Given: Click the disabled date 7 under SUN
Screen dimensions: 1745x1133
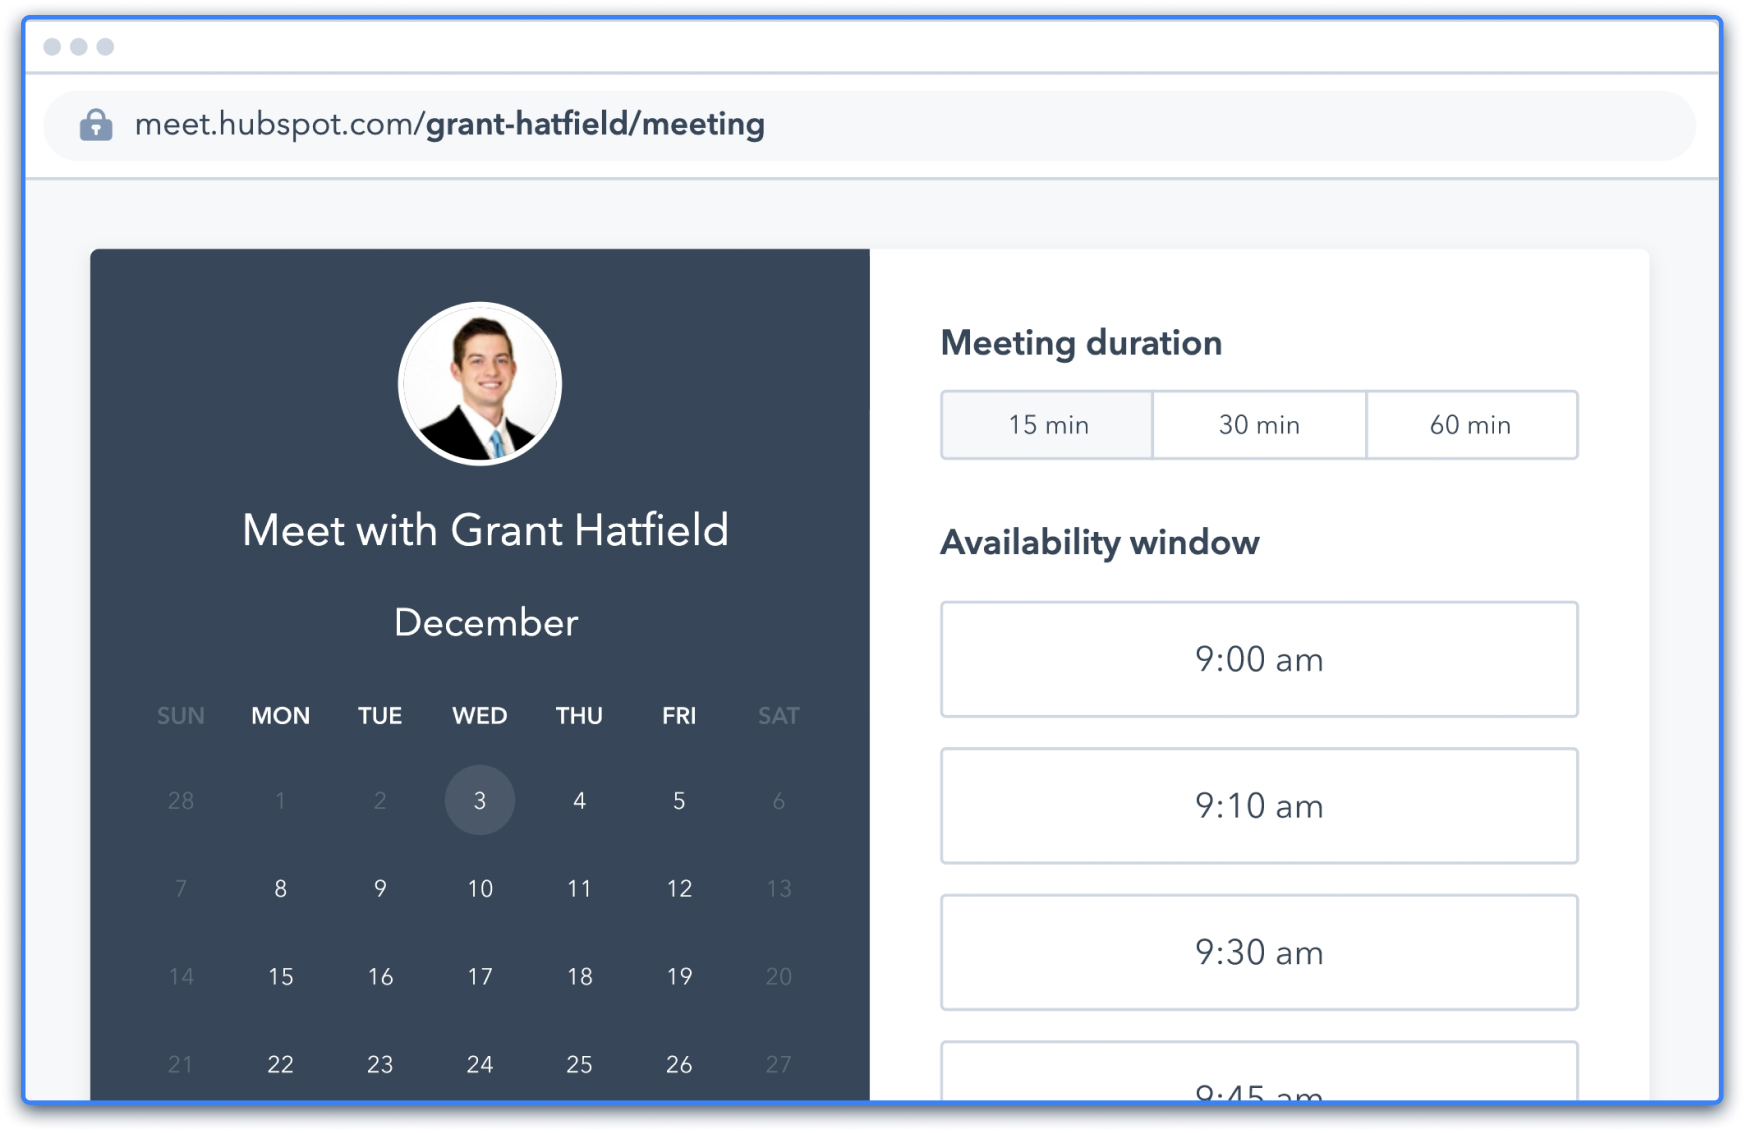Looking at the screenshot, I should pyautogui.click(x=181, y=888).
